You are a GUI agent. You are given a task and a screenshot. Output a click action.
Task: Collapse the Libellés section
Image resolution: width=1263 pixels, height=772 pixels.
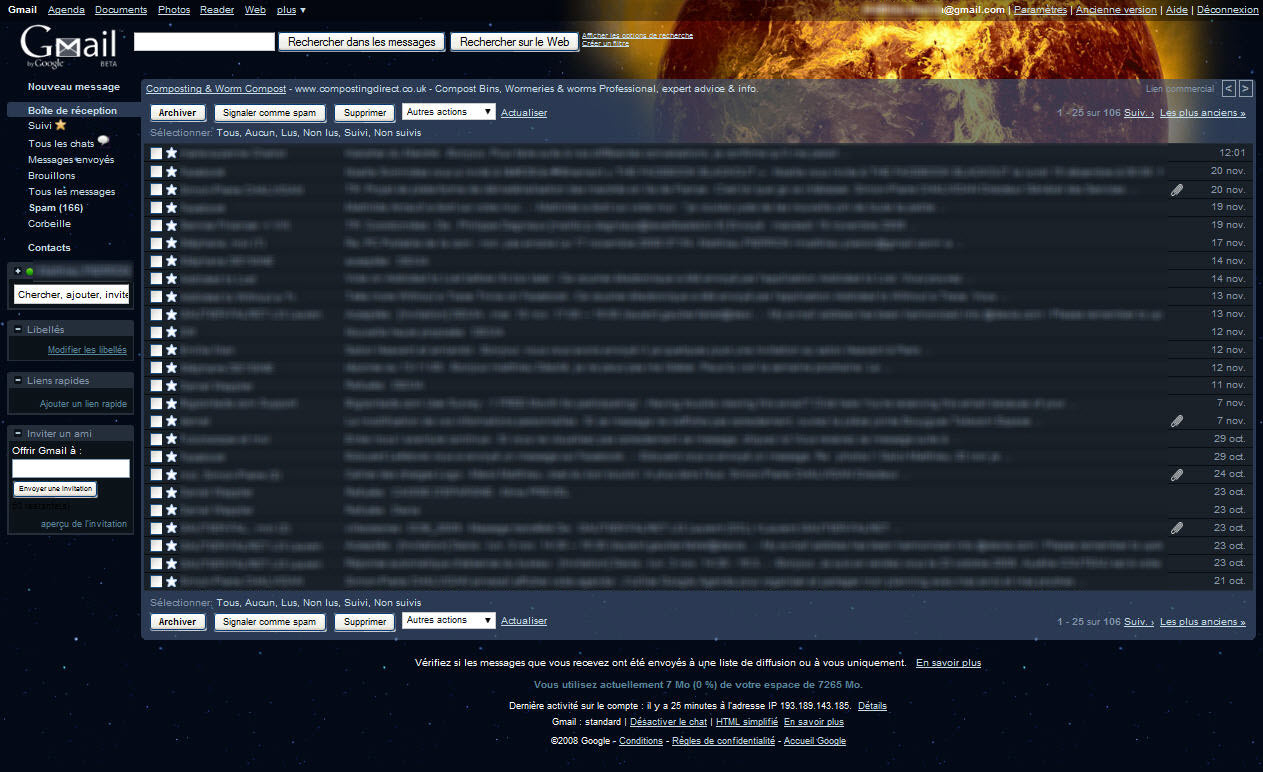click(18, 329)
